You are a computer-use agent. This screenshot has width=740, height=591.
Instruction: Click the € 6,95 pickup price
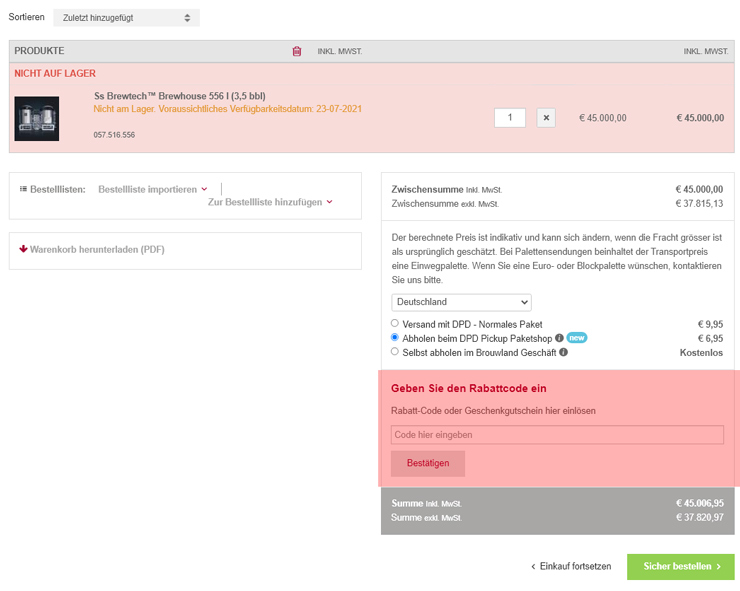point(710,338)
